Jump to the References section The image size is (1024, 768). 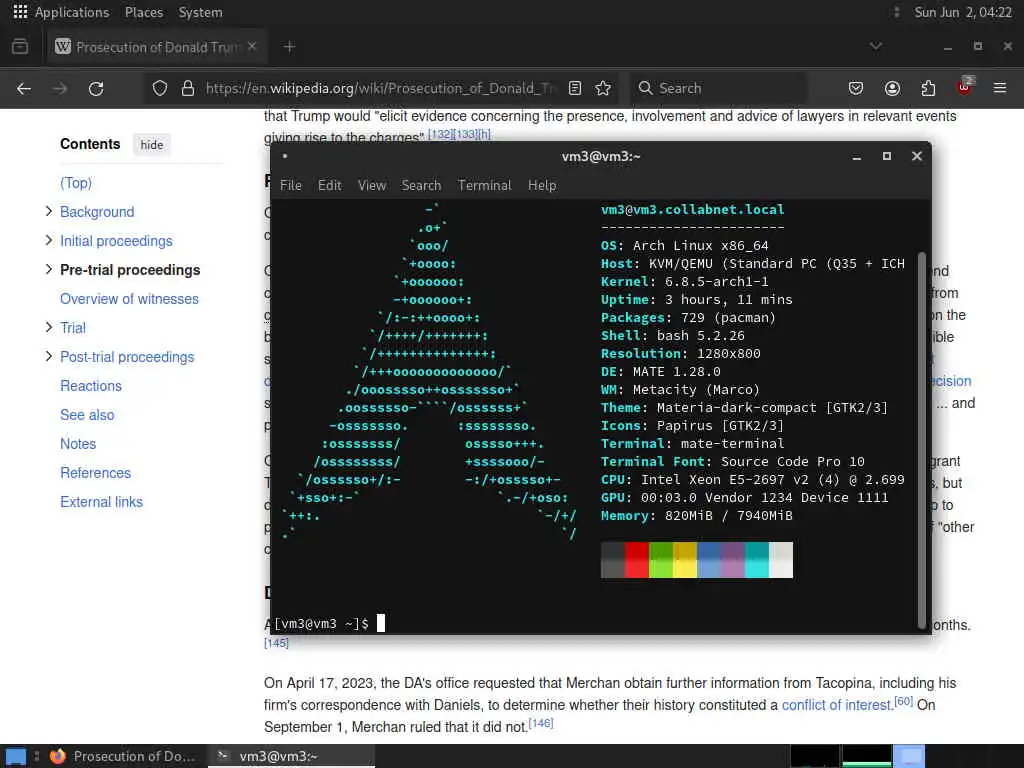(x=95, y=472)
